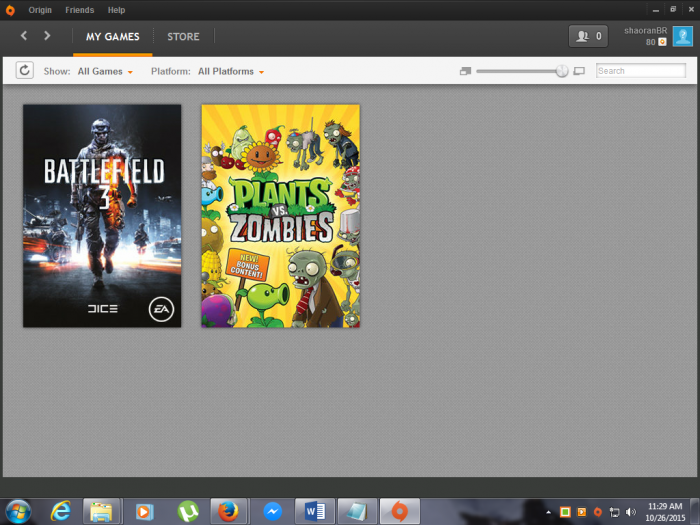
Task: Click the Origin taskbar button
Action: [x=400, y=512]
